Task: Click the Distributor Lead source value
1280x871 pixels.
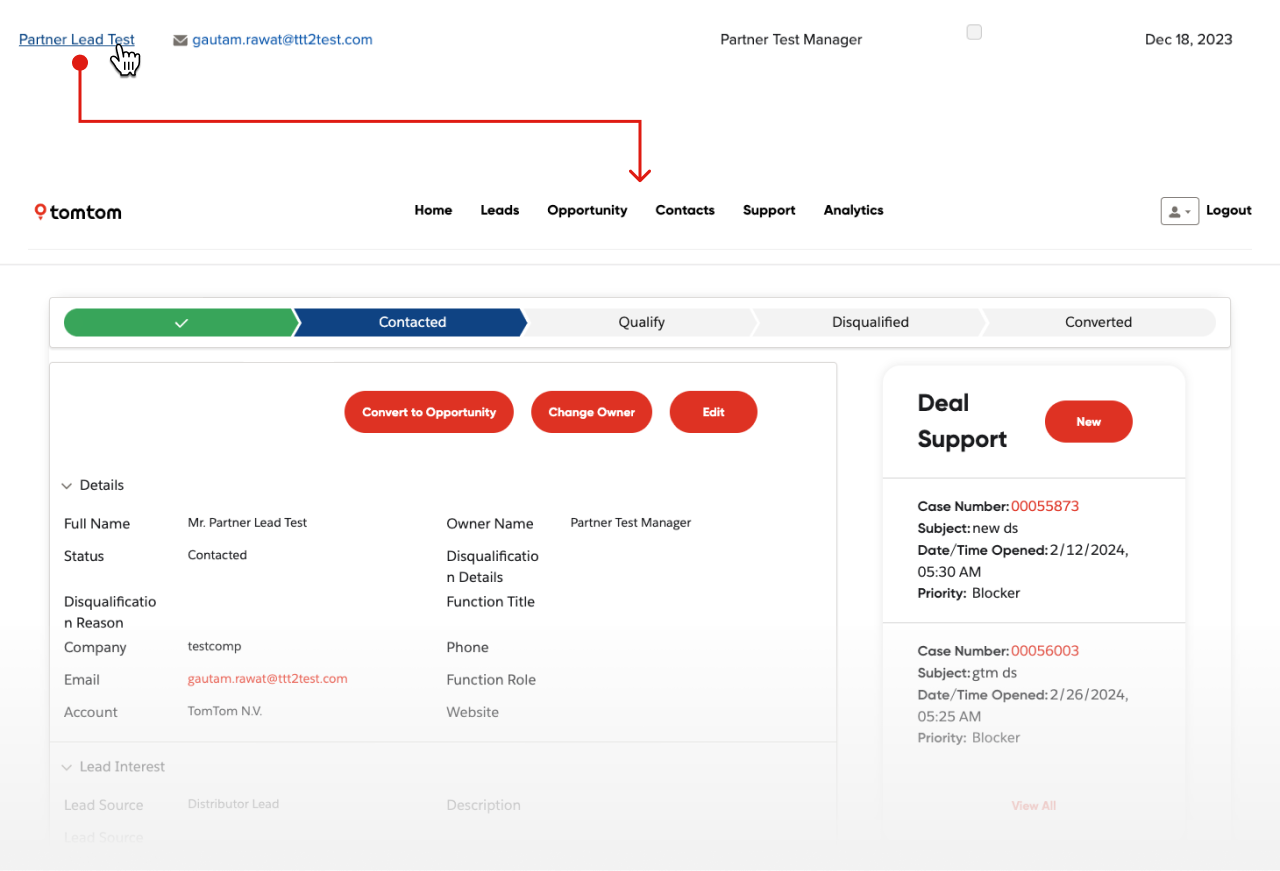Action: coord(233,804)
